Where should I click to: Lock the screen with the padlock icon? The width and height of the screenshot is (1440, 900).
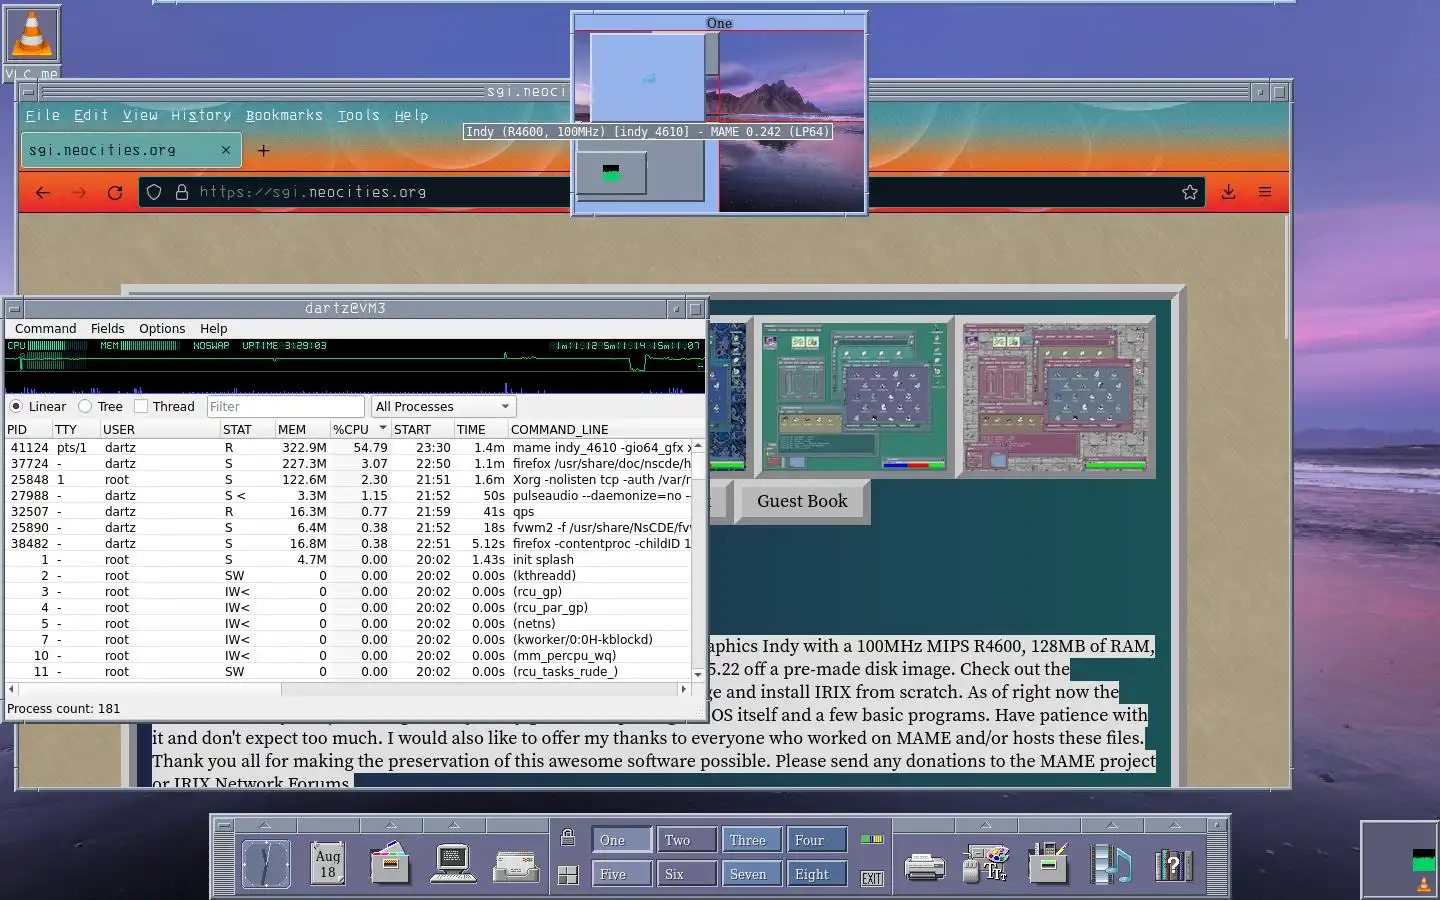568,838
